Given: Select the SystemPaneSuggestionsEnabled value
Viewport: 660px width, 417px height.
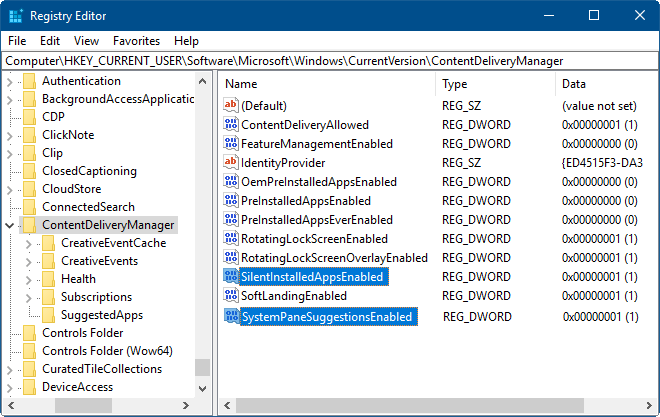Looking at the screenshot, I should pos(327,317).
